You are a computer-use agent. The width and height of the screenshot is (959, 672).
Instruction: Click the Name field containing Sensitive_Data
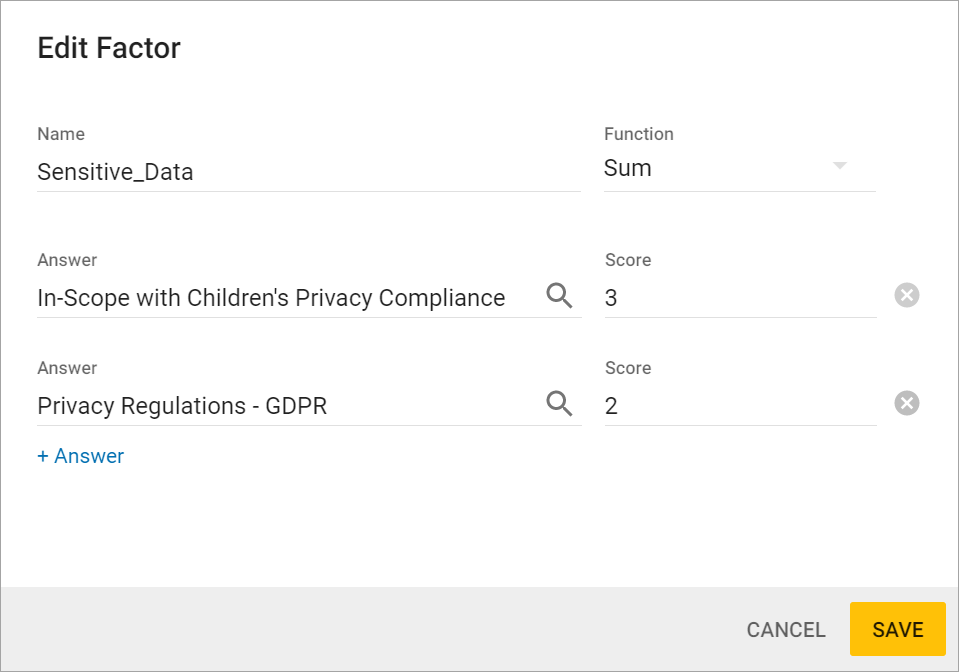(300, 172)
